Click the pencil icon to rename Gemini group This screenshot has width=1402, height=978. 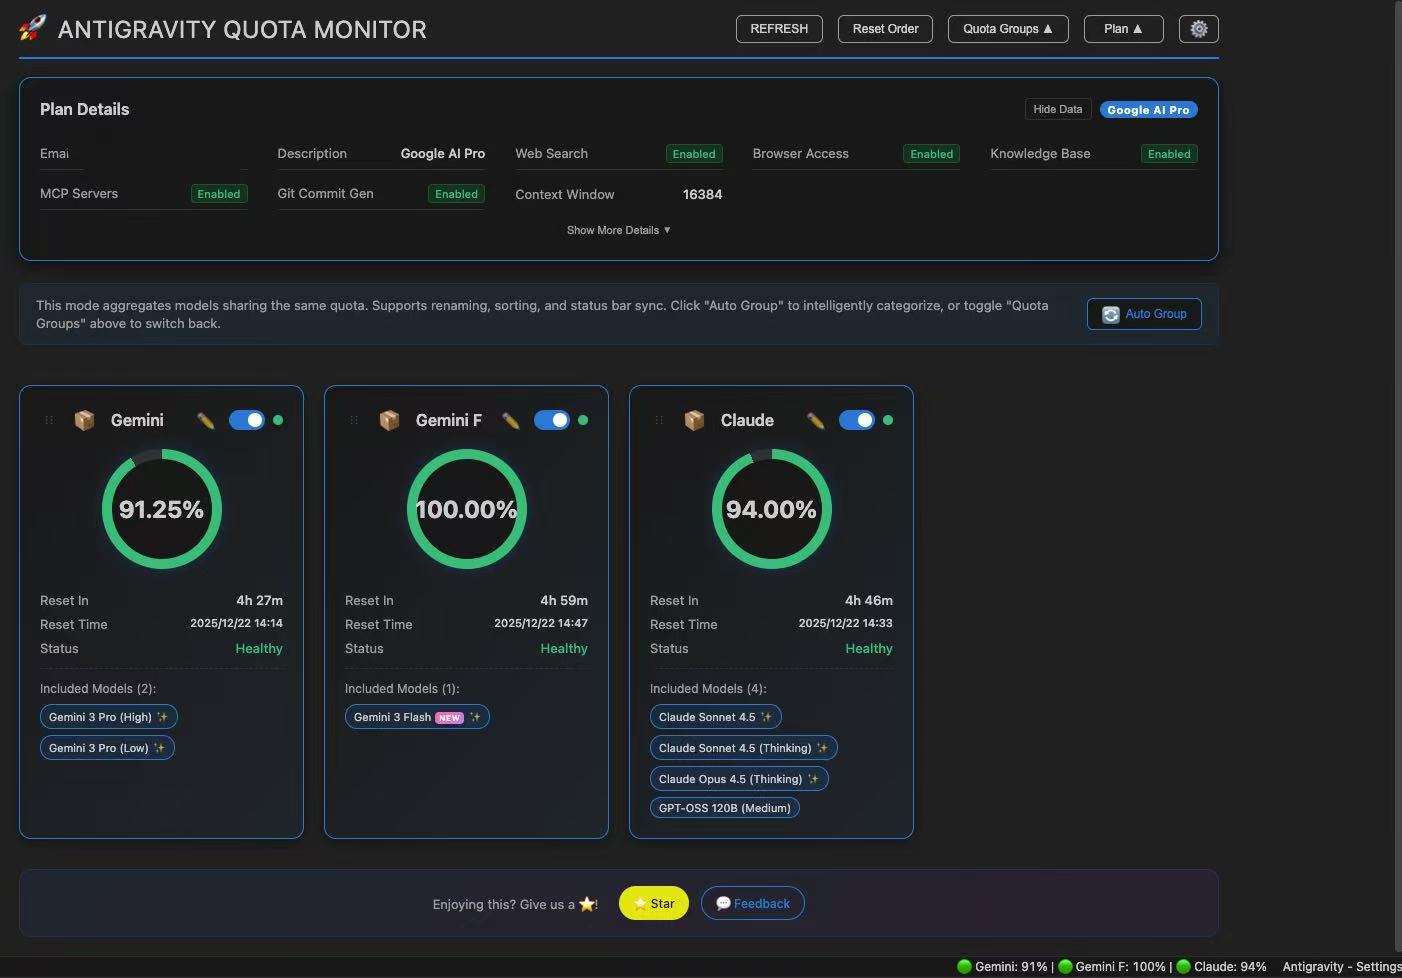tap(205, 421)
